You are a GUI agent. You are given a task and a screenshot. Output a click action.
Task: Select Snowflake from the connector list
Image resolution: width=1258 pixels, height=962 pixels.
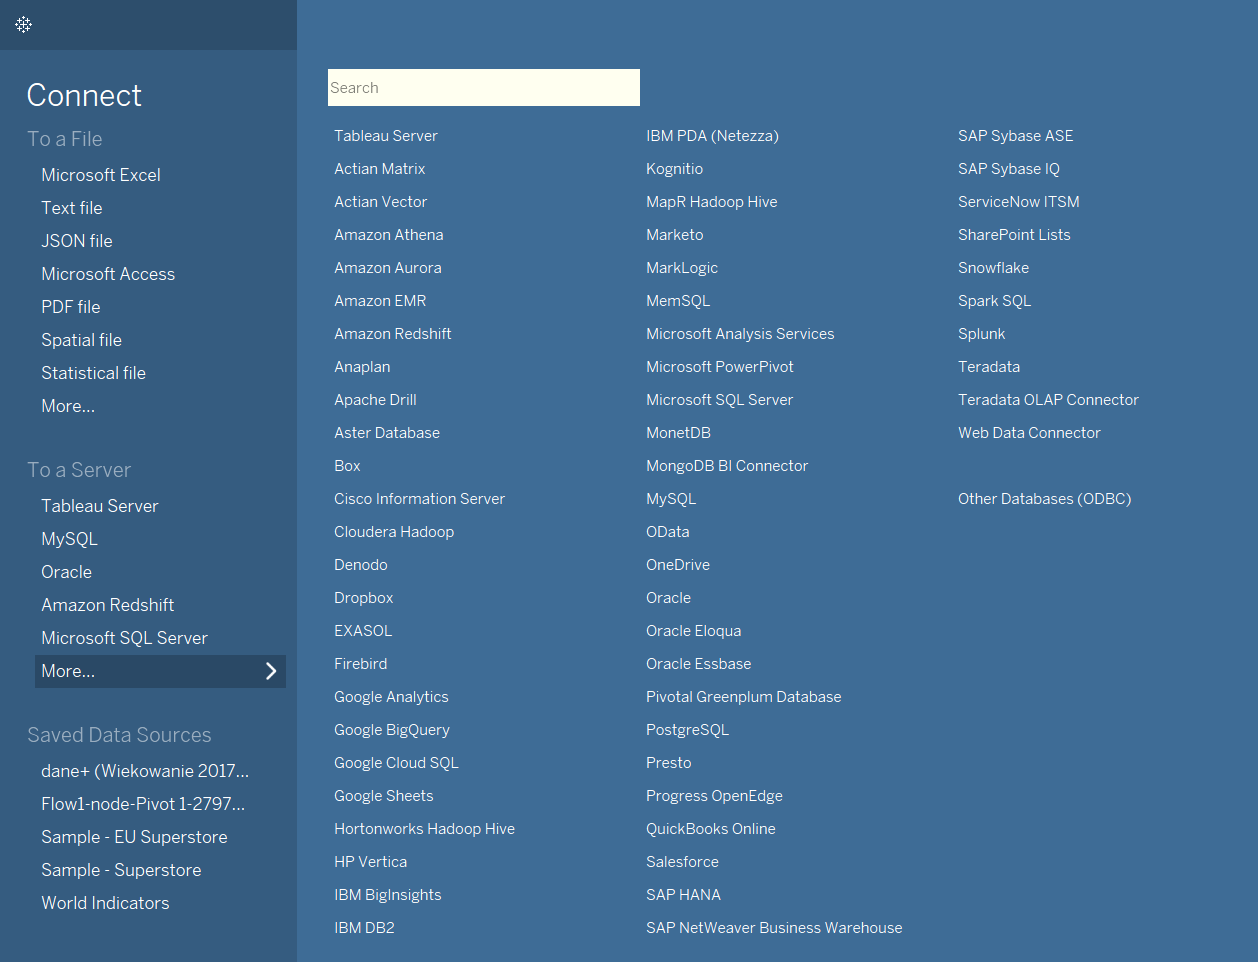(993, 268)
